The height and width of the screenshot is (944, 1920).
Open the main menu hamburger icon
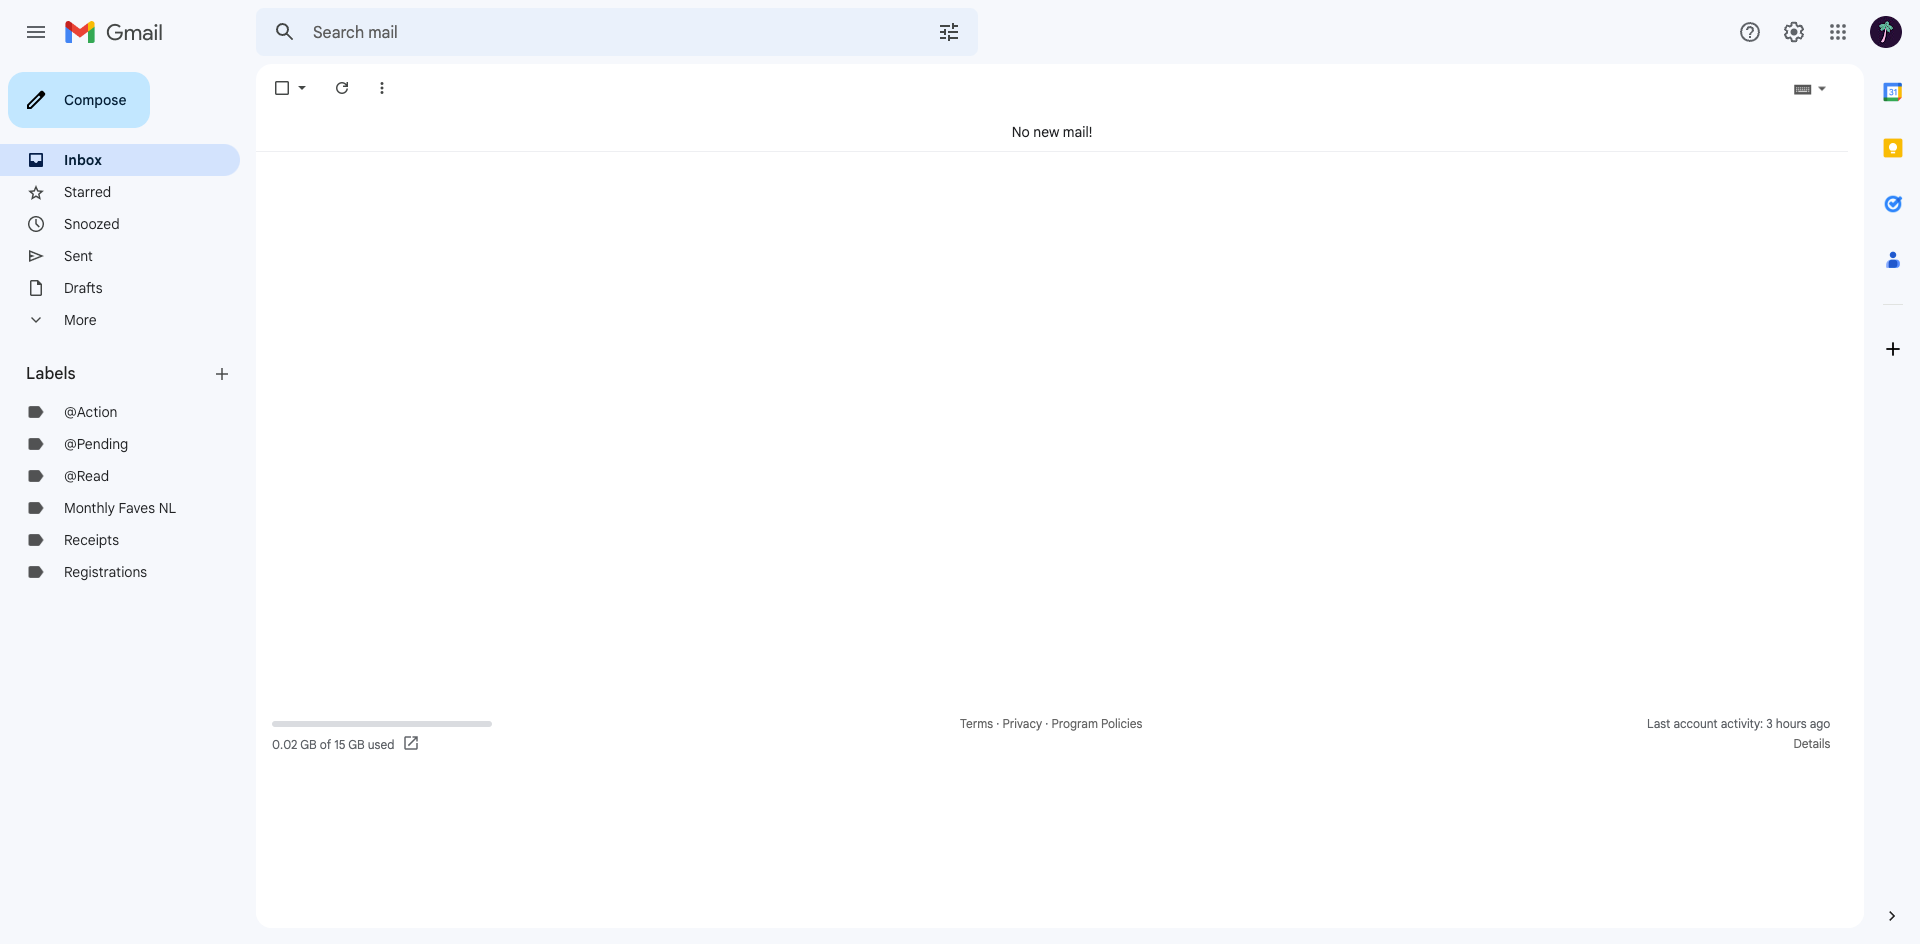(36, 32)
